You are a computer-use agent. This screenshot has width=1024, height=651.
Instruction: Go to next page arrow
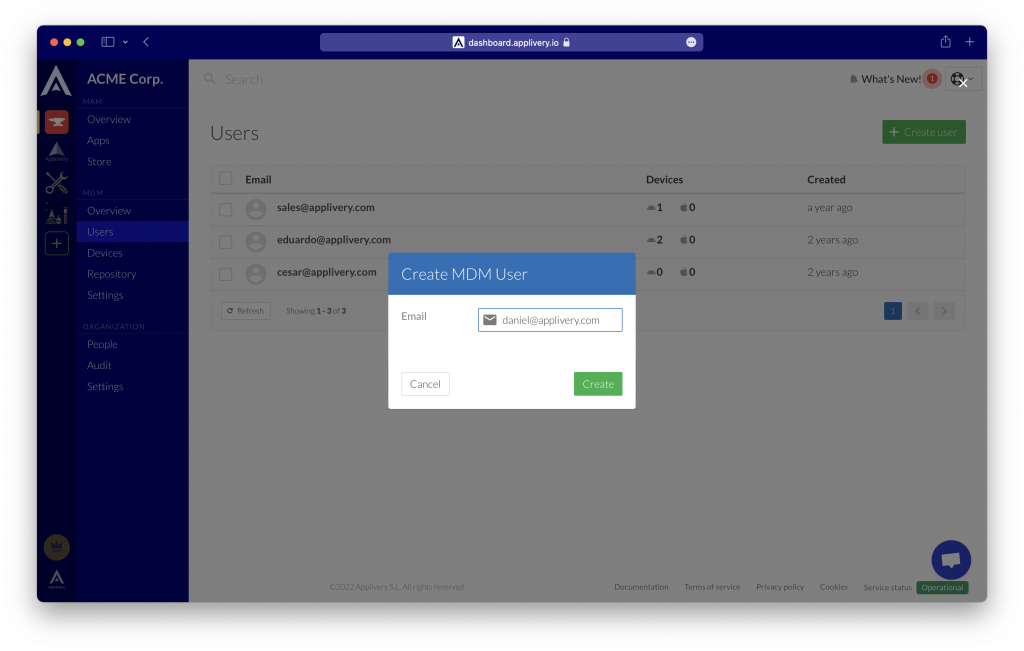click(x=944, y=311)
